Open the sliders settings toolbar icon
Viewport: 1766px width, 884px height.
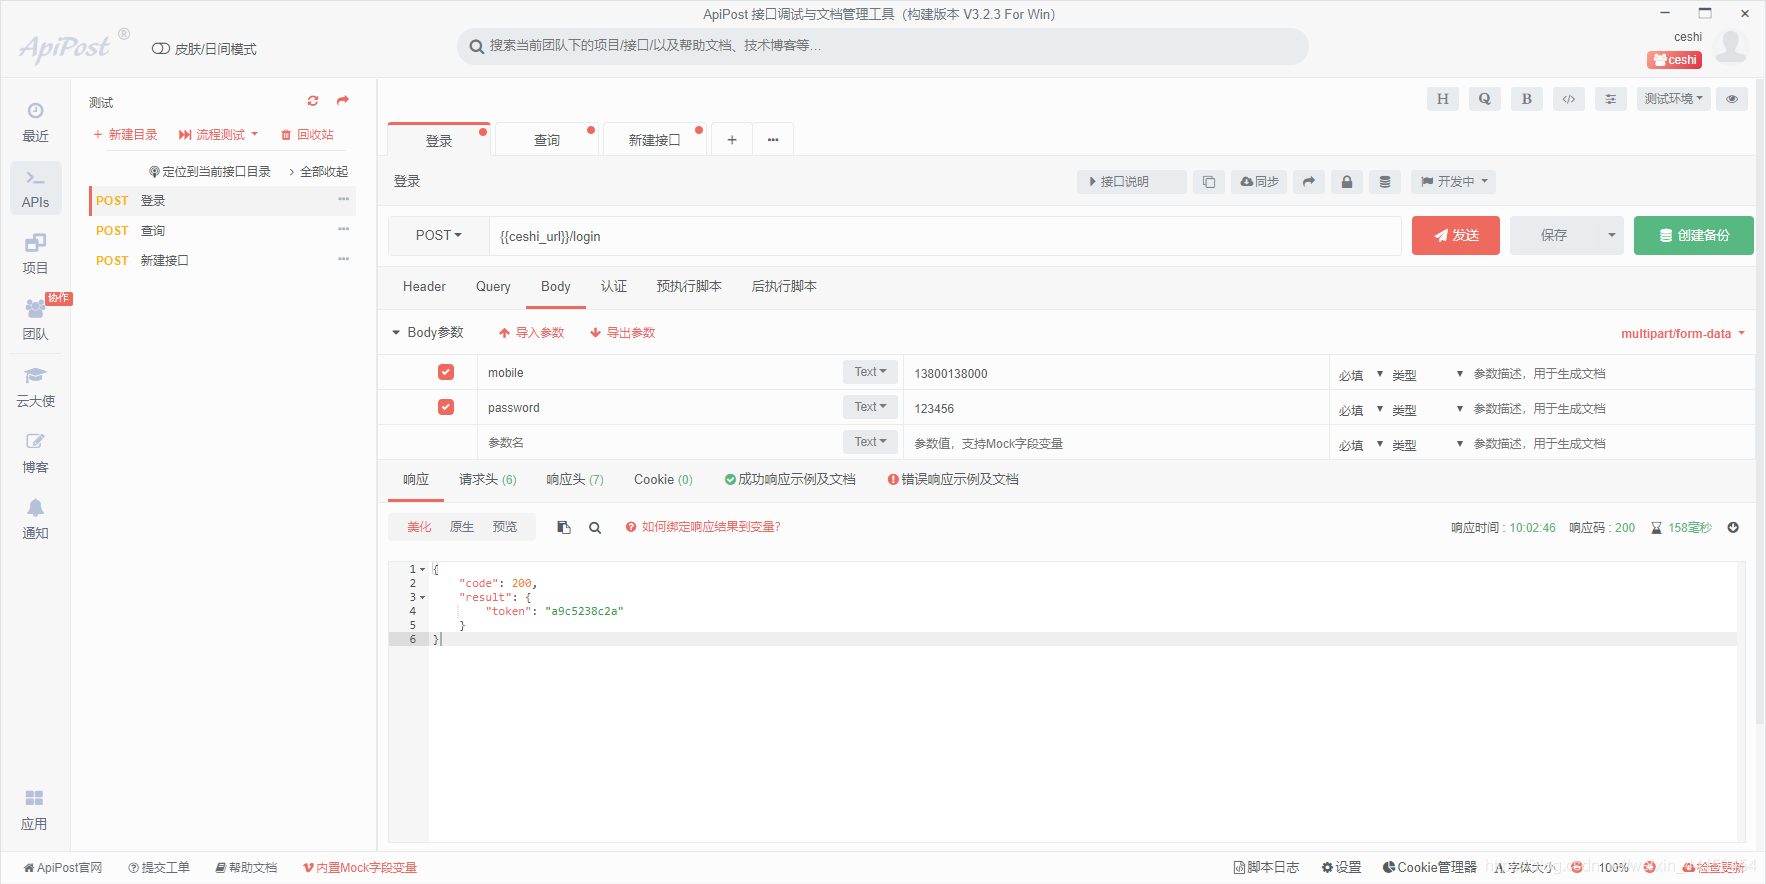pos(1610,99)
